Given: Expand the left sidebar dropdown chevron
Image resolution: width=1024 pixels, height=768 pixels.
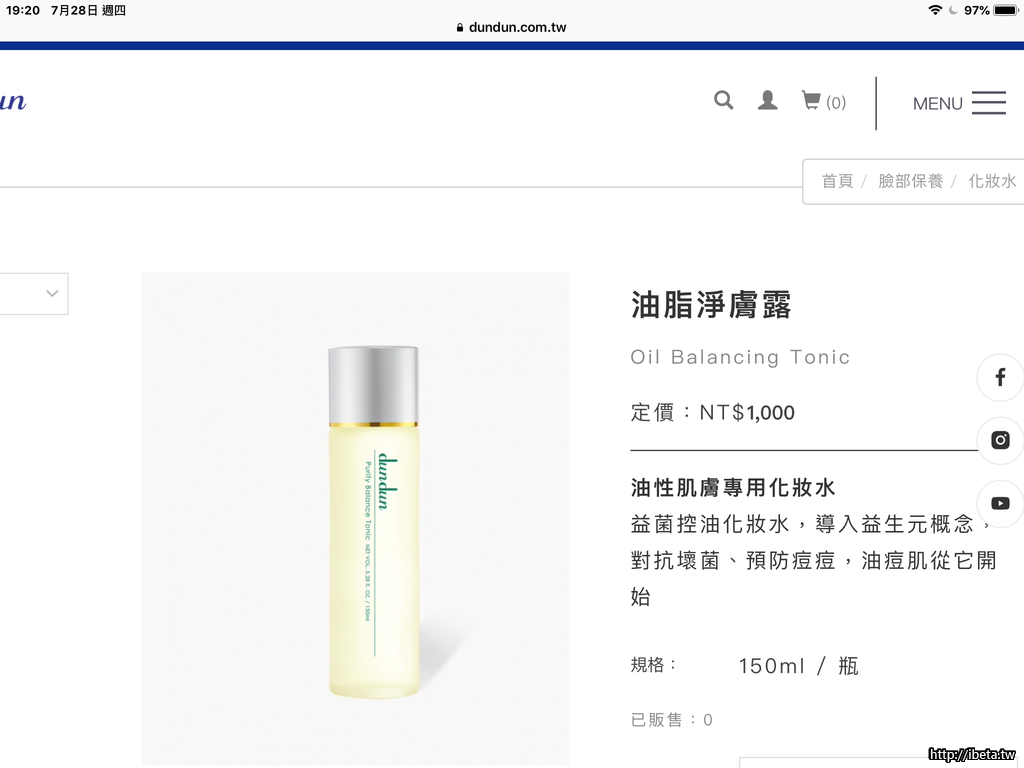Looking at the screenshot, I should [52, 294].
